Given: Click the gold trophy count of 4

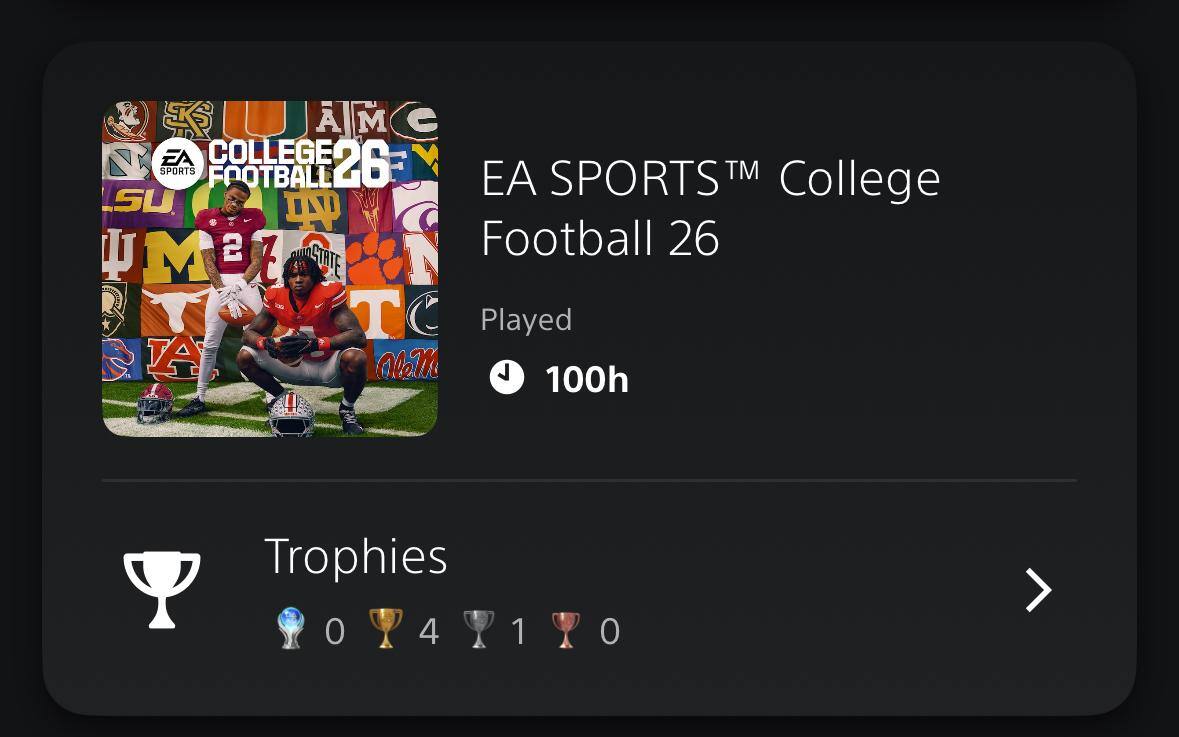Looking at the screenshot, I should tap(428, 632).
